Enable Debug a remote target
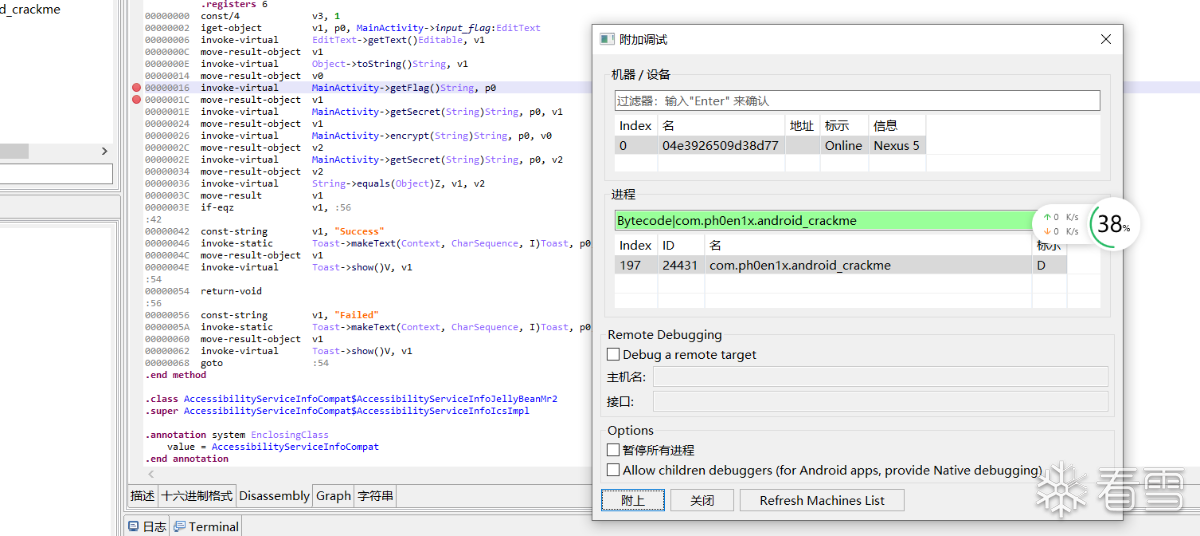 (614, 355)
